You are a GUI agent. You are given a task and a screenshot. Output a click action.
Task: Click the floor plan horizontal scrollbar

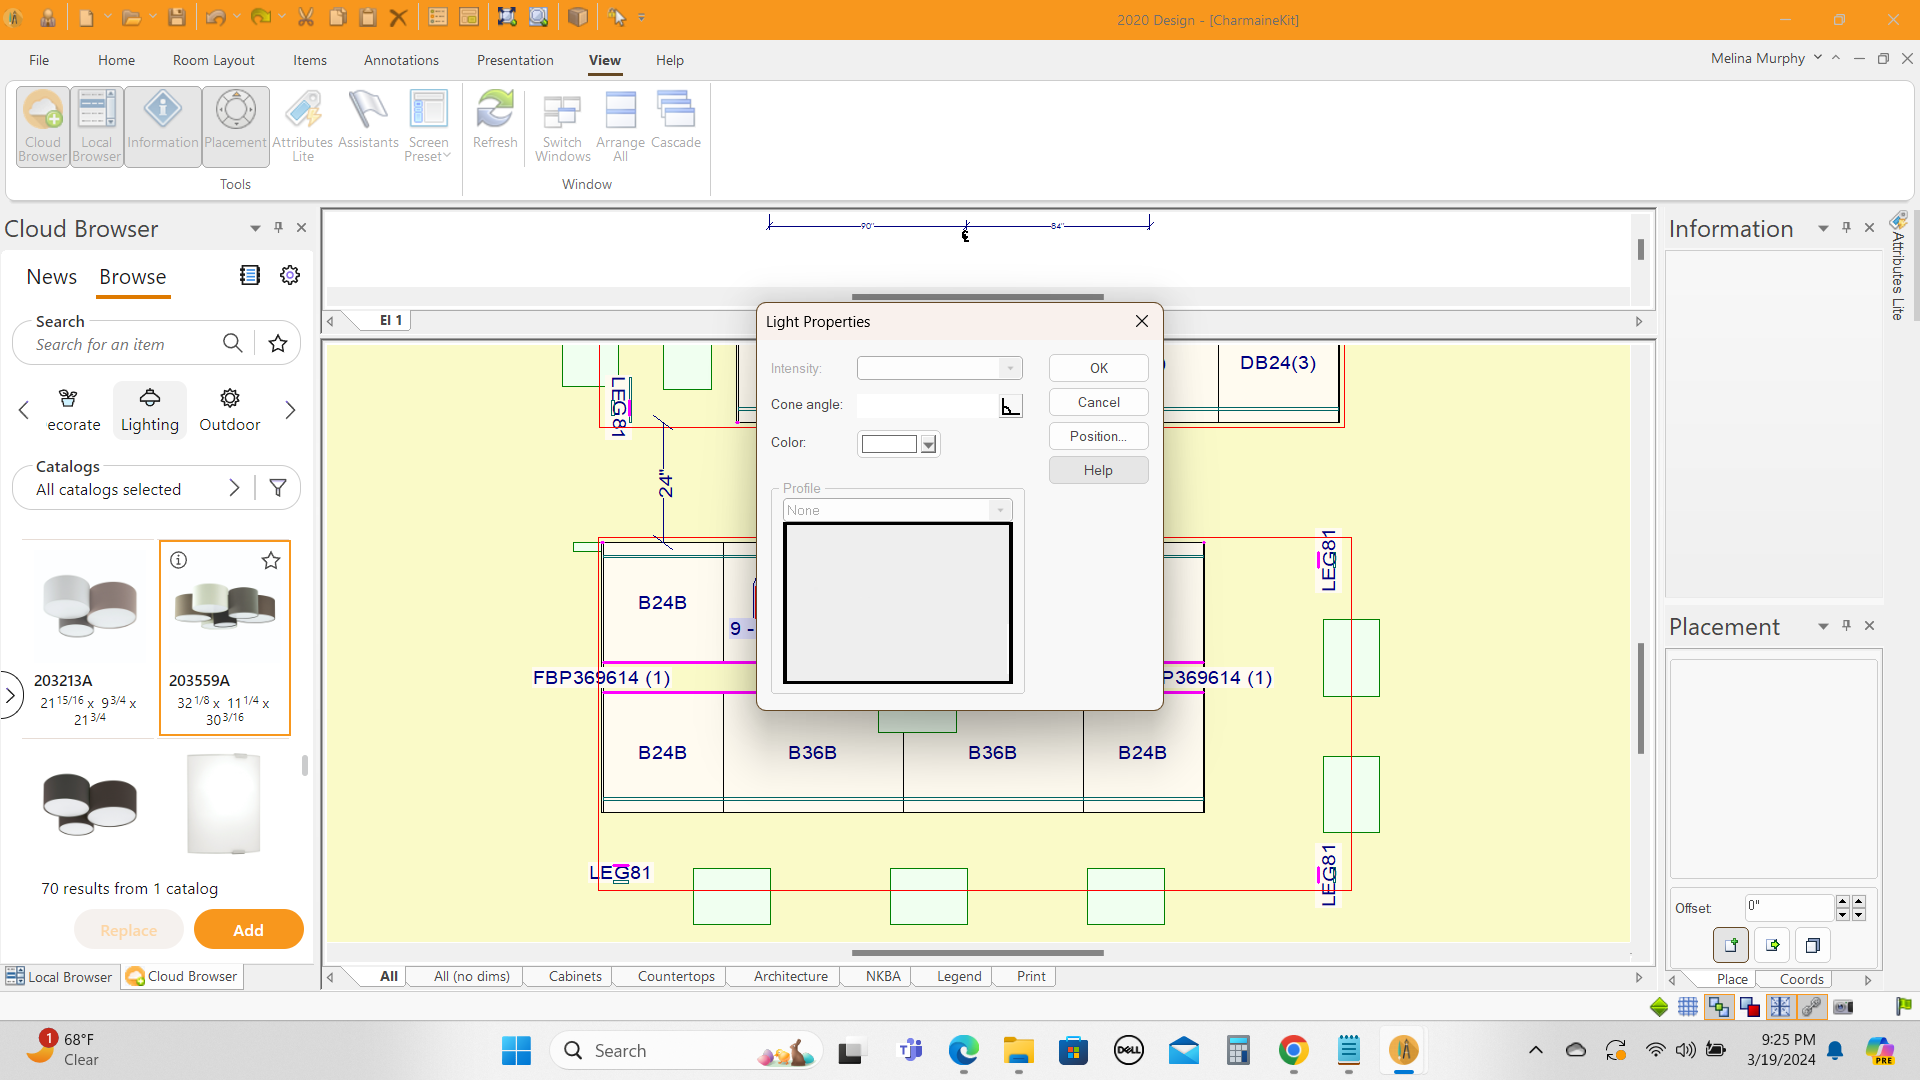point(978,953)
